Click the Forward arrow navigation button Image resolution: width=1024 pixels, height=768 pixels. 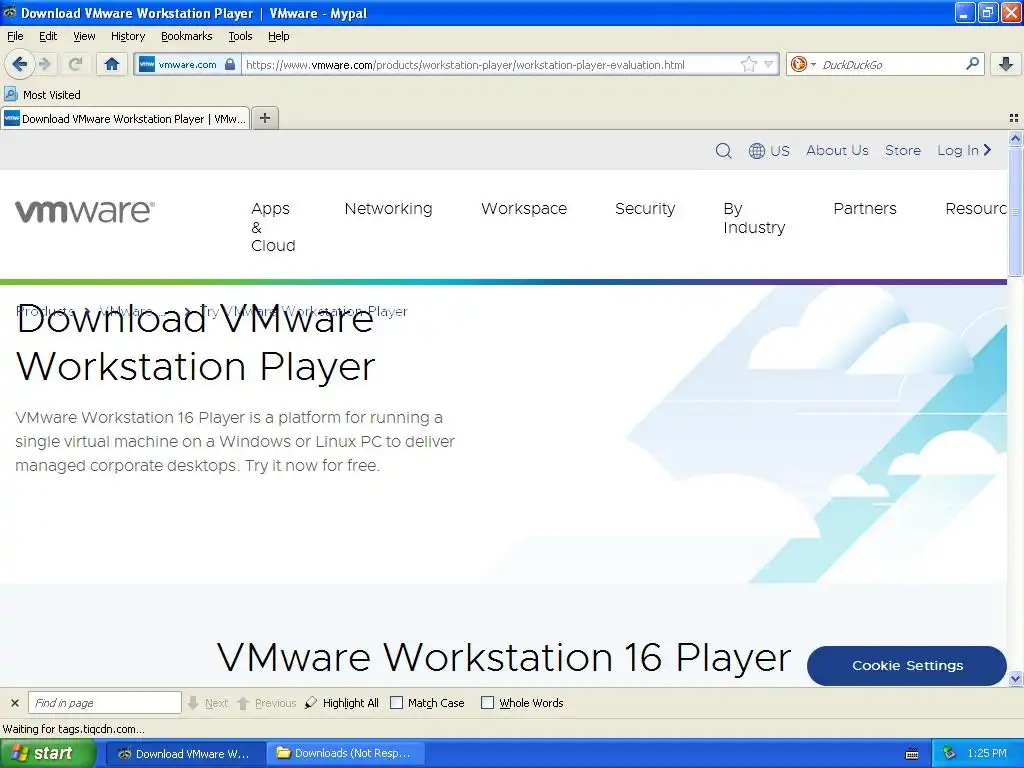(45, 64)
